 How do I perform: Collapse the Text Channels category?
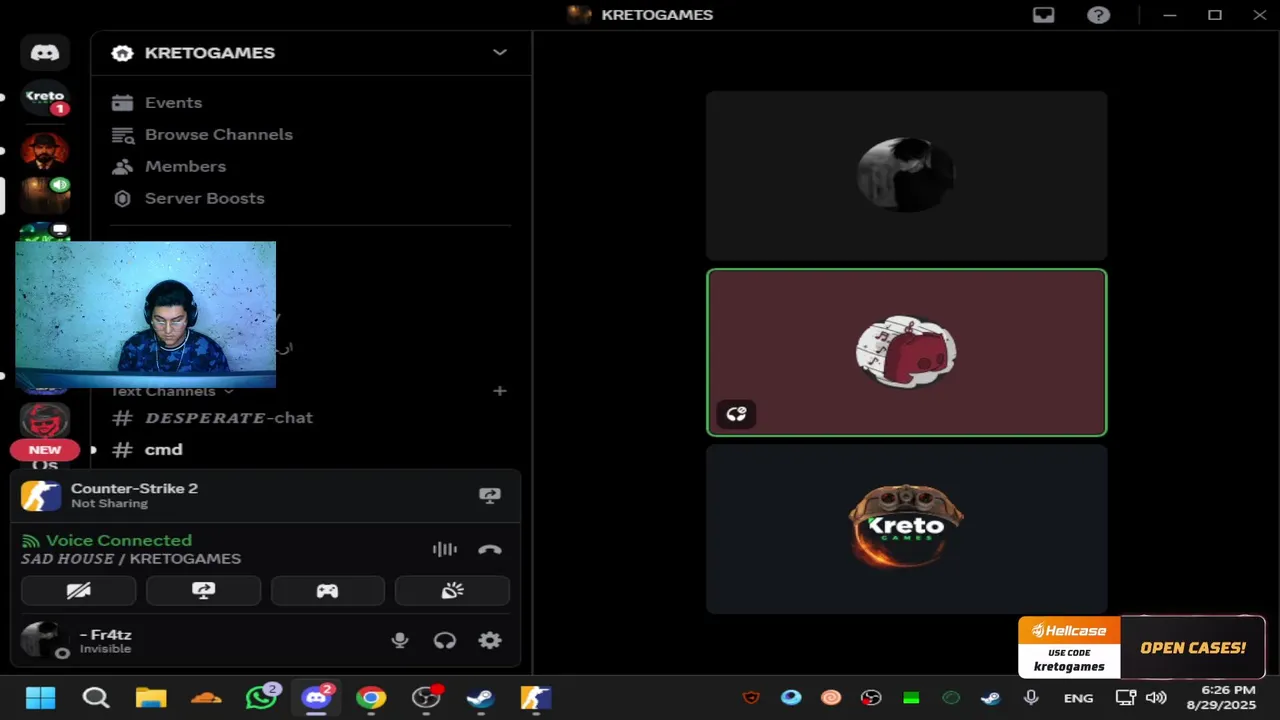(171, 391)
